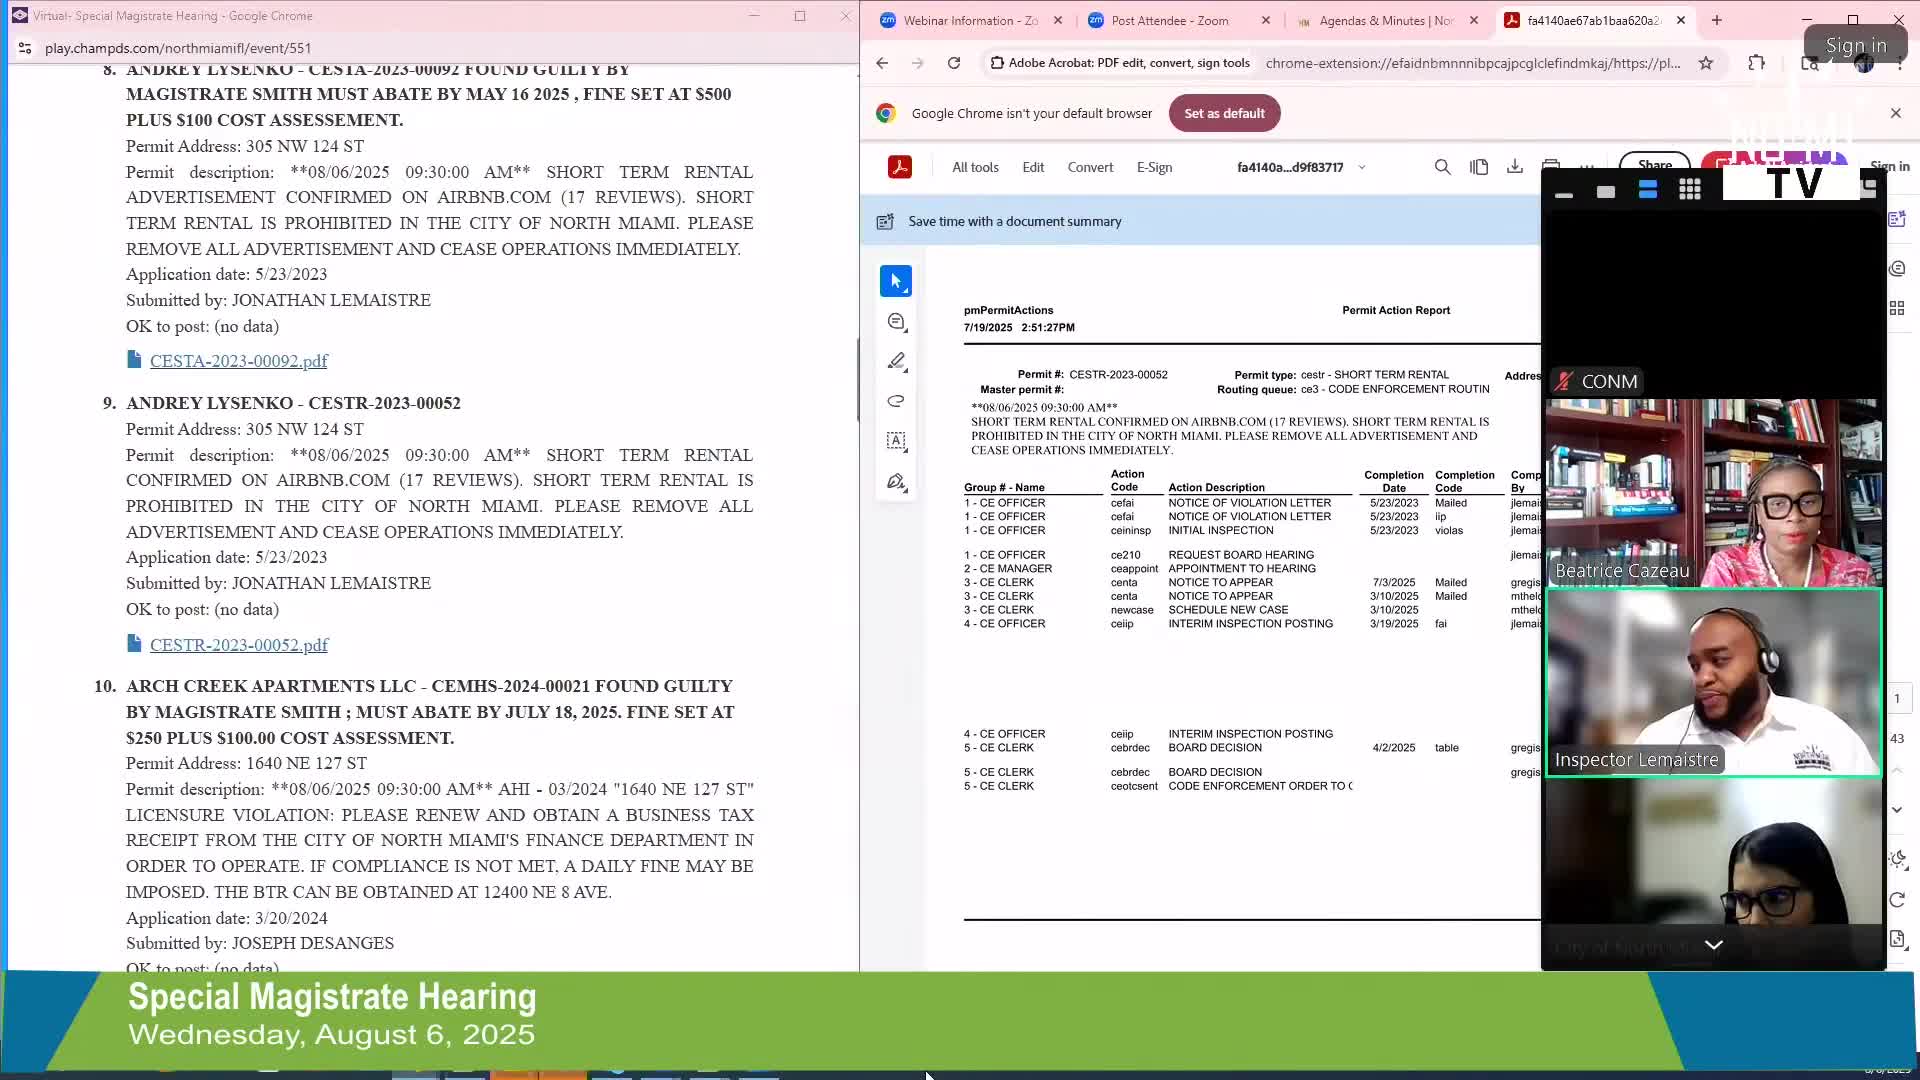This screenshot has width=1920, height=1080.
Task: Collapse the video strip with the bottom chevron
Action: point(1714,944)
